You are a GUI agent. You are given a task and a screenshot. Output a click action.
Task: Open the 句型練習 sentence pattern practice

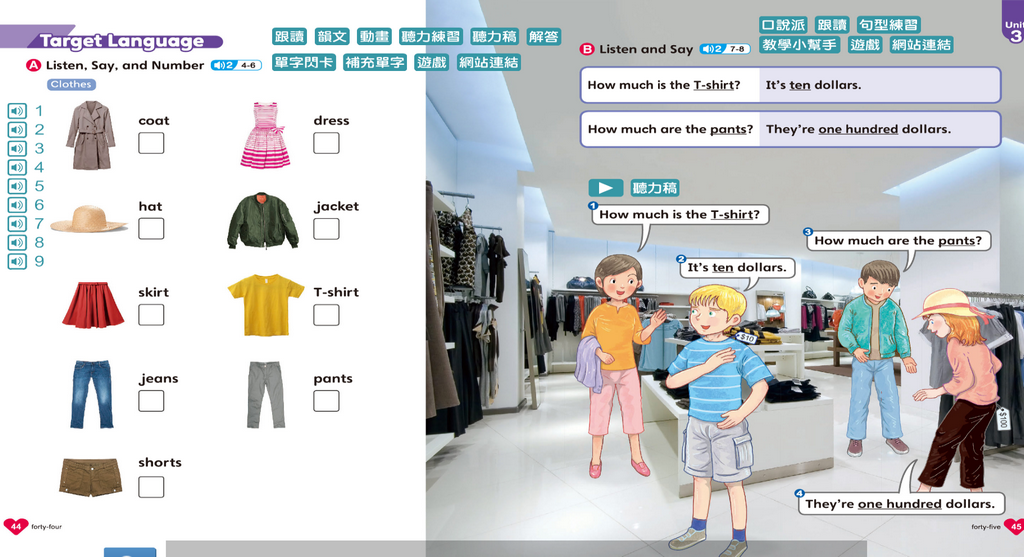tap(888, 25)
